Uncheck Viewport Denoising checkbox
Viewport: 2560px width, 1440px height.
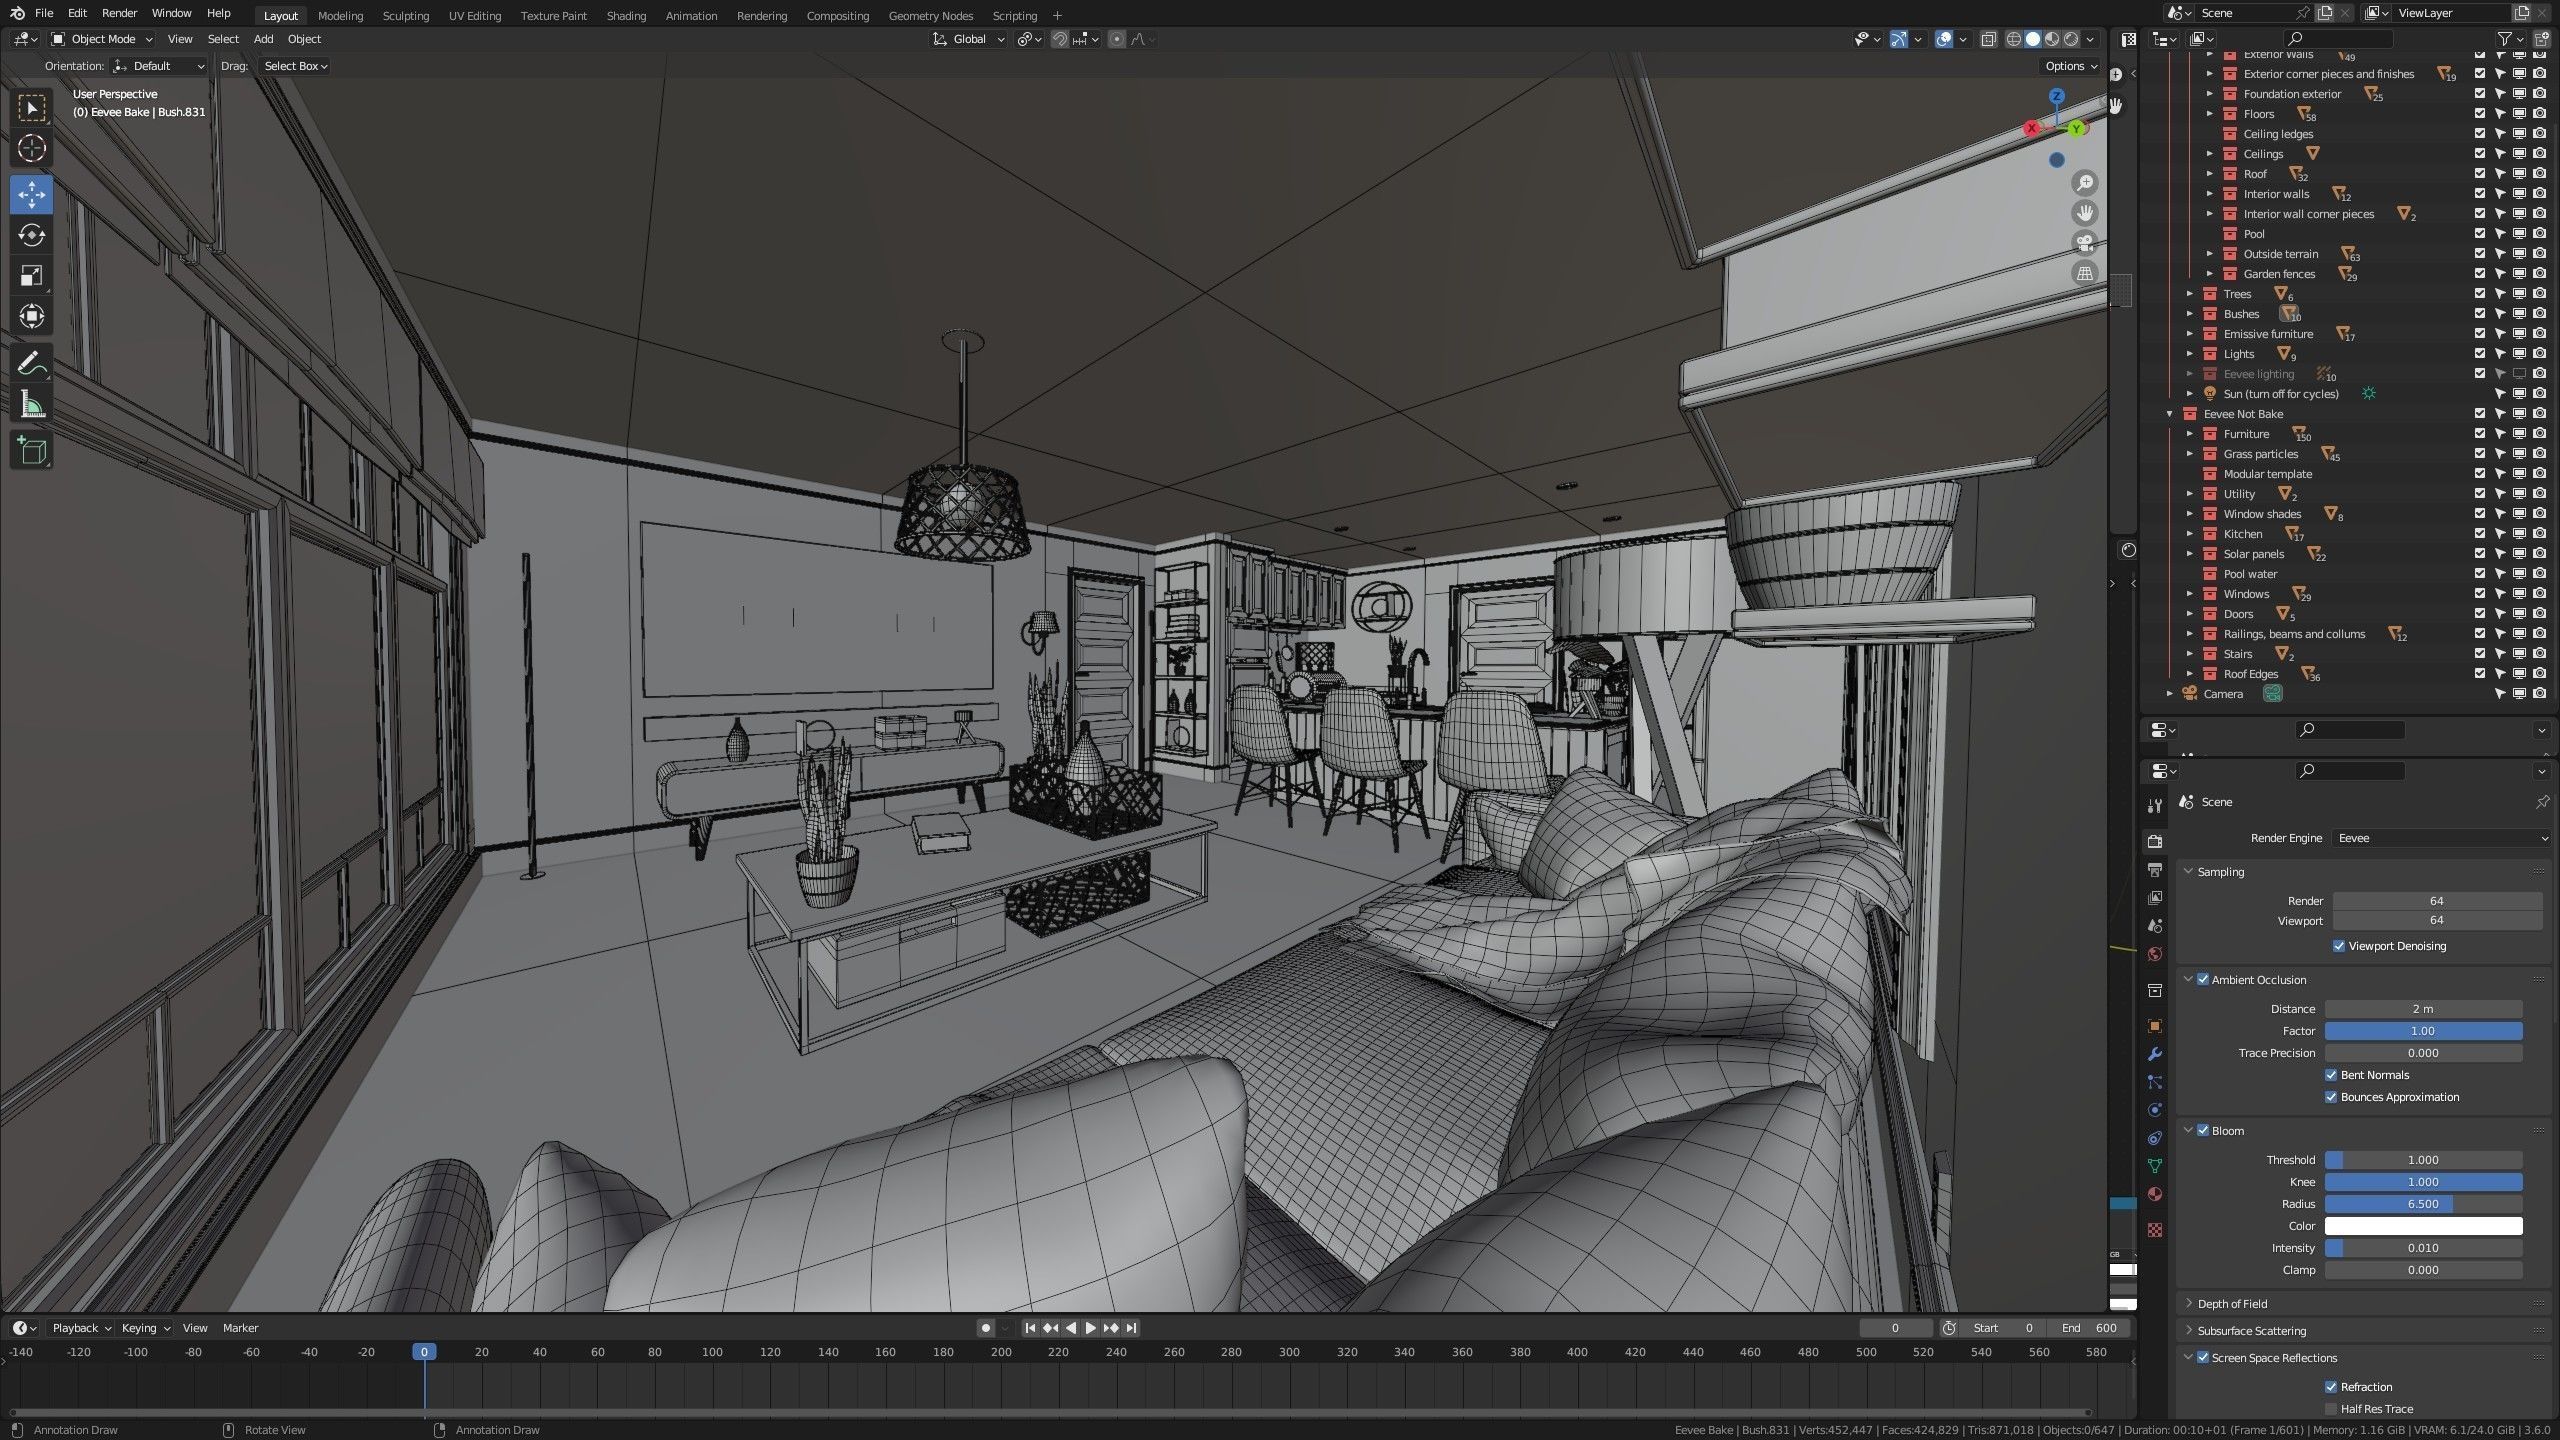click(2339, 946)
